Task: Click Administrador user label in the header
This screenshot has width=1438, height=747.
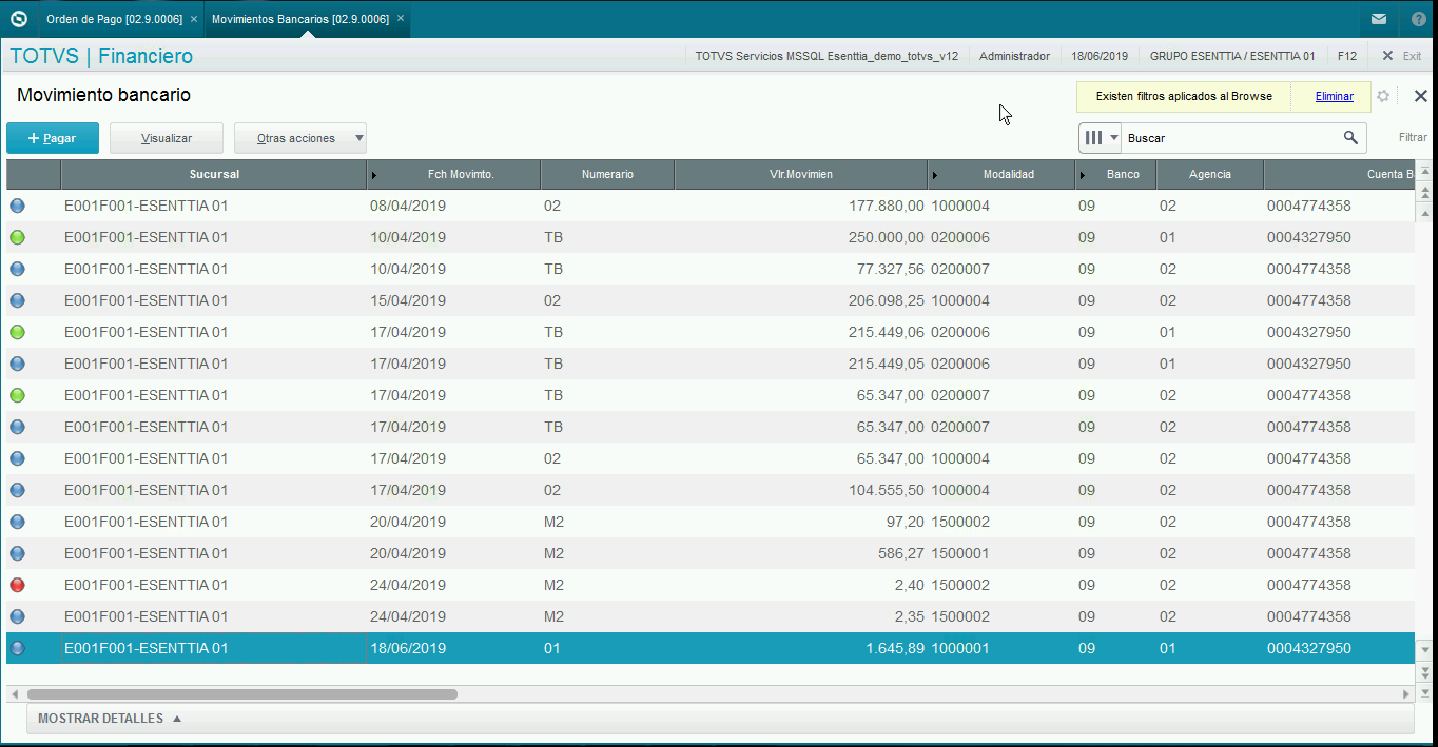Action: pos(1014,56)
